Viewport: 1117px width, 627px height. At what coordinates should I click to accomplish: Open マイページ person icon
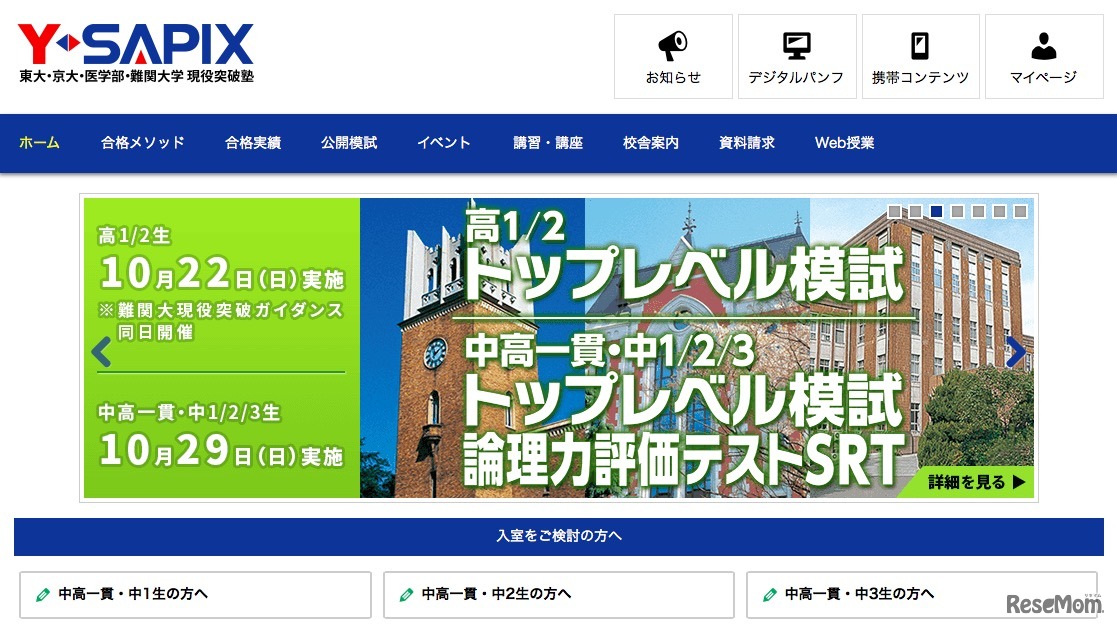pos(1044,46)
